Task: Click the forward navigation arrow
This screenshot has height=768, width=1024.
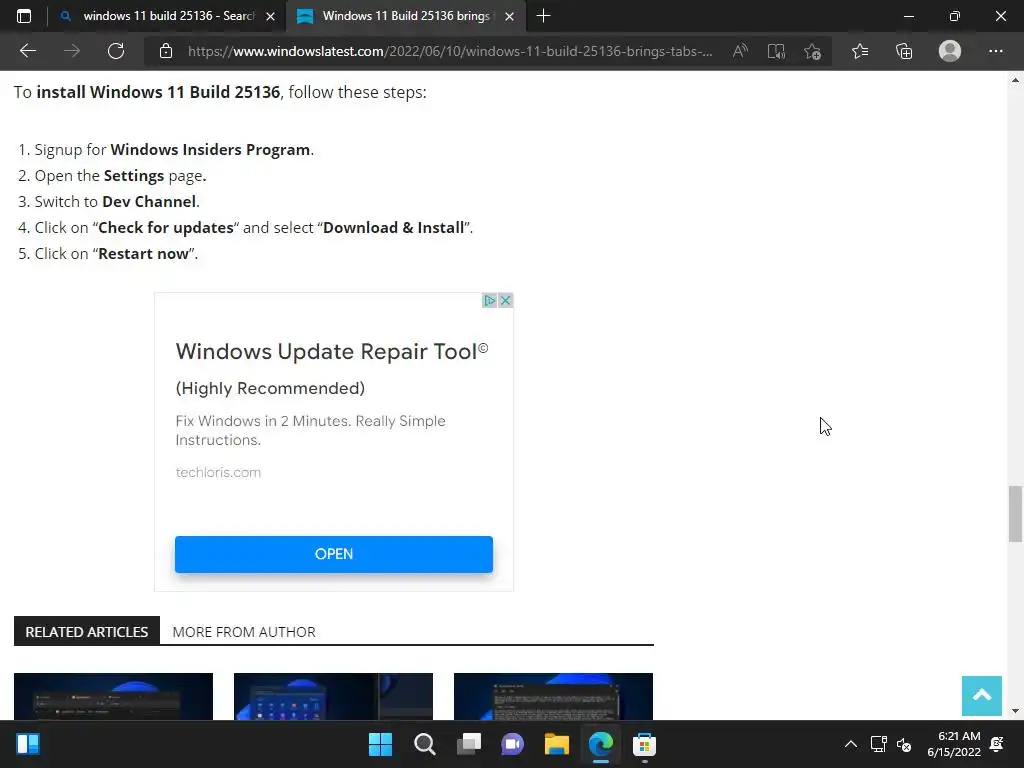Action: pos(72,51)
